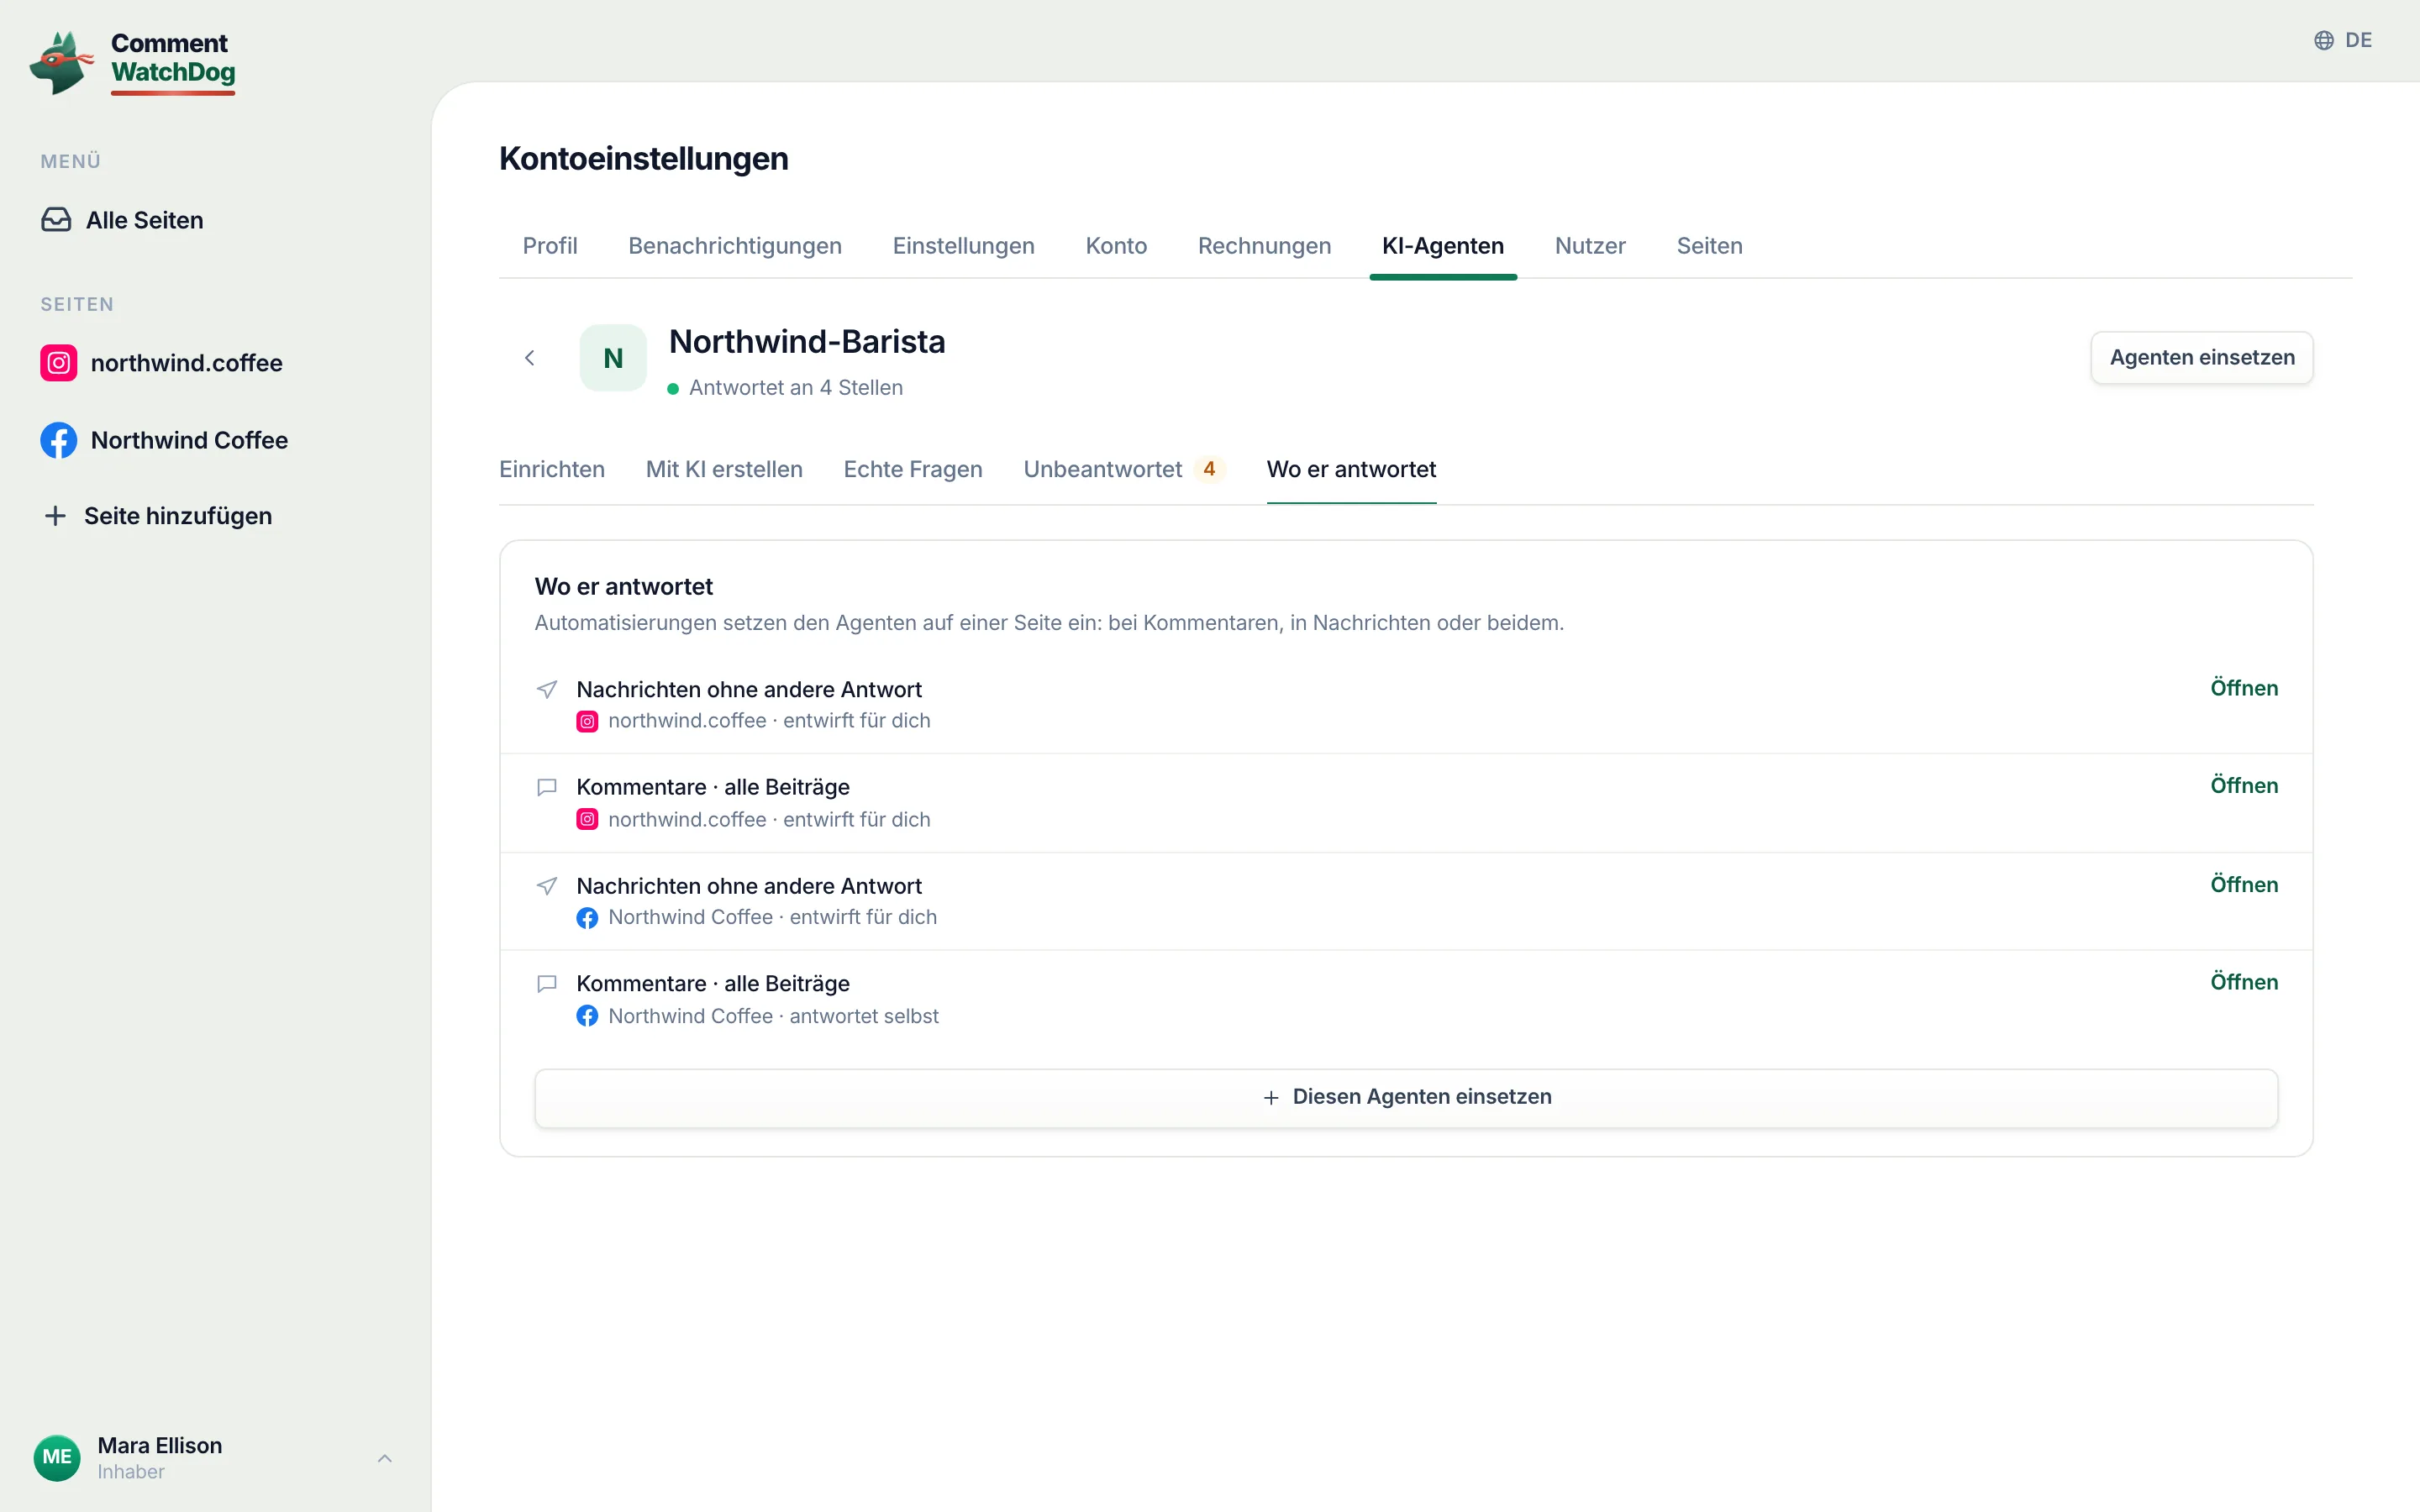Click 'Northwind Coffee · antwortet selbst' text
Viewport: 2420px width, 1512px height.
click(x=773, y=1016)
